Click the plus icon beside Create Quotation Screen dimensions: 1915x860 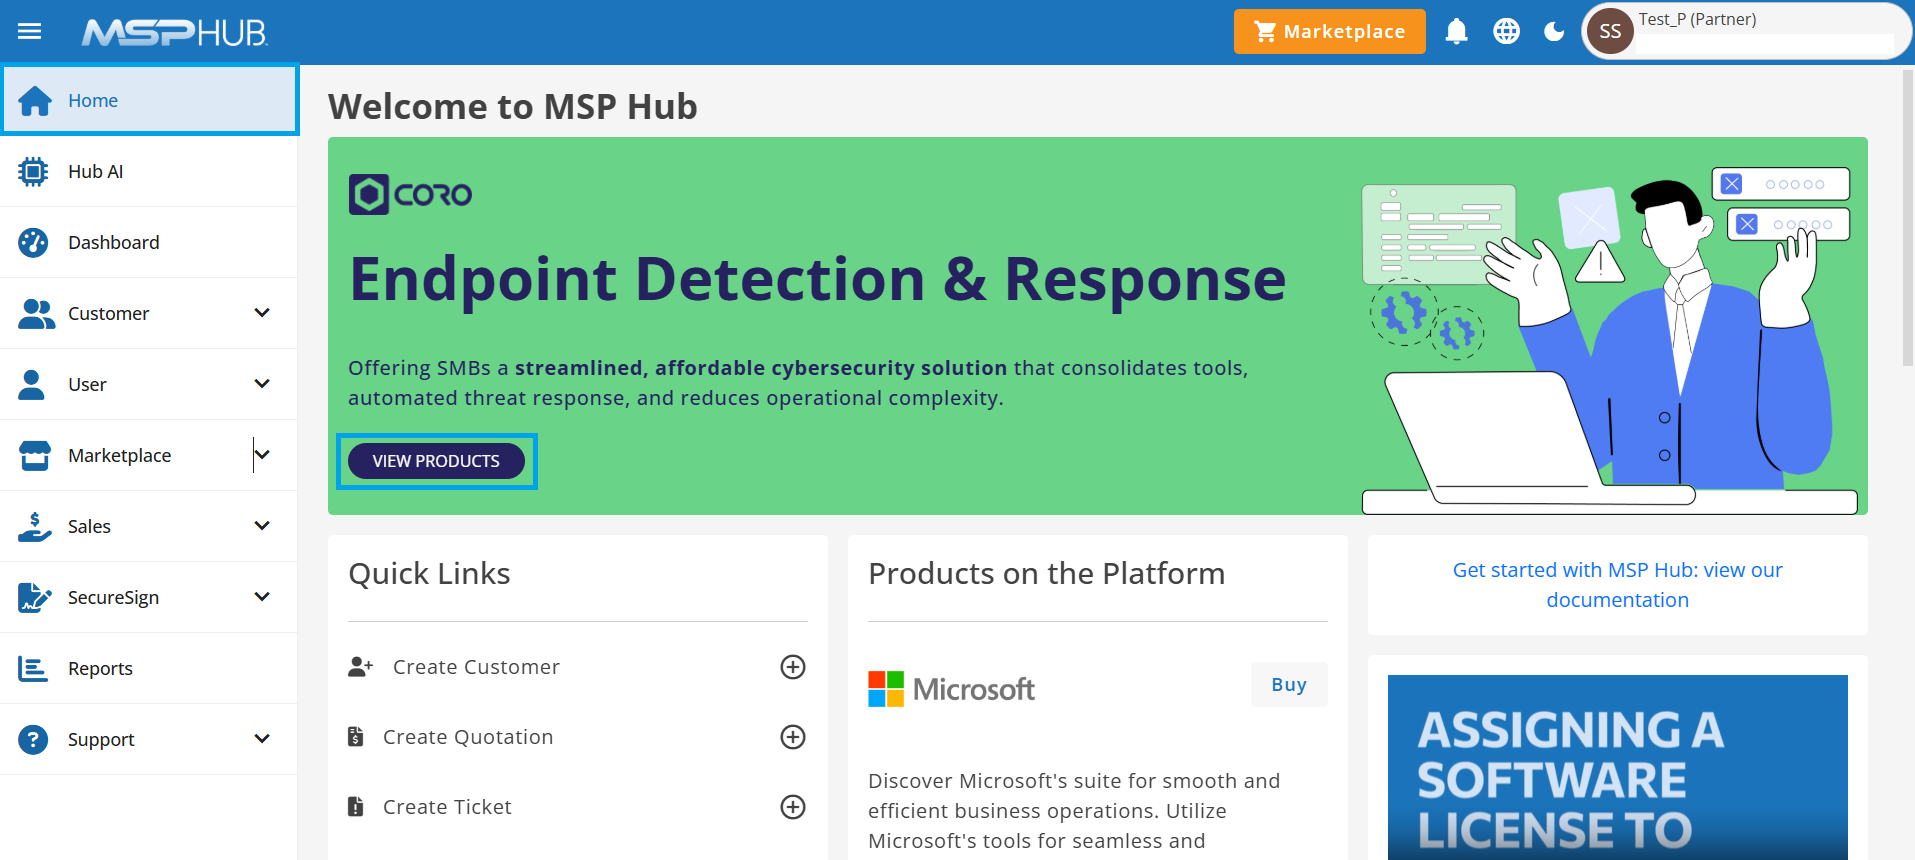pos(793,737)
